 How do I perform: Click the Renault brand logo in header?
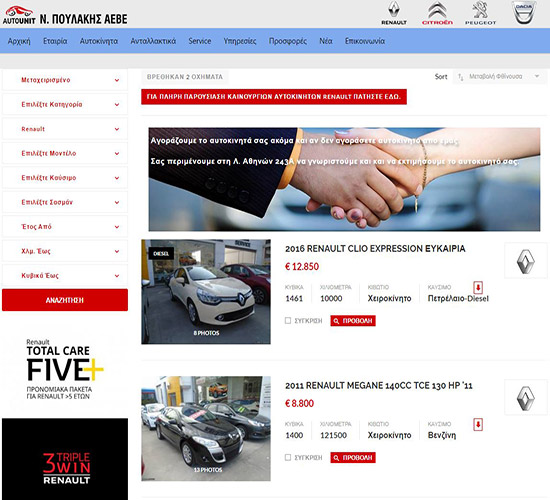pos(394,13)
